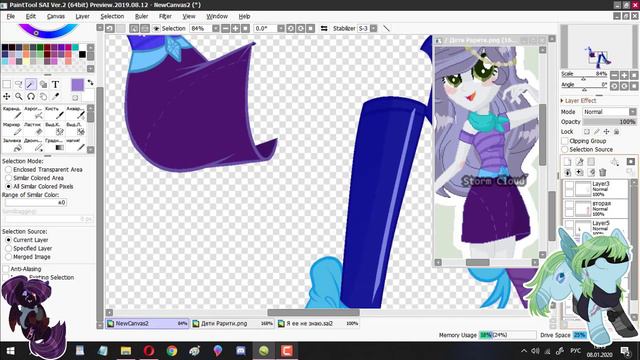
Task: Select the Zoom magnifier tool
Action: pos(19,97)
